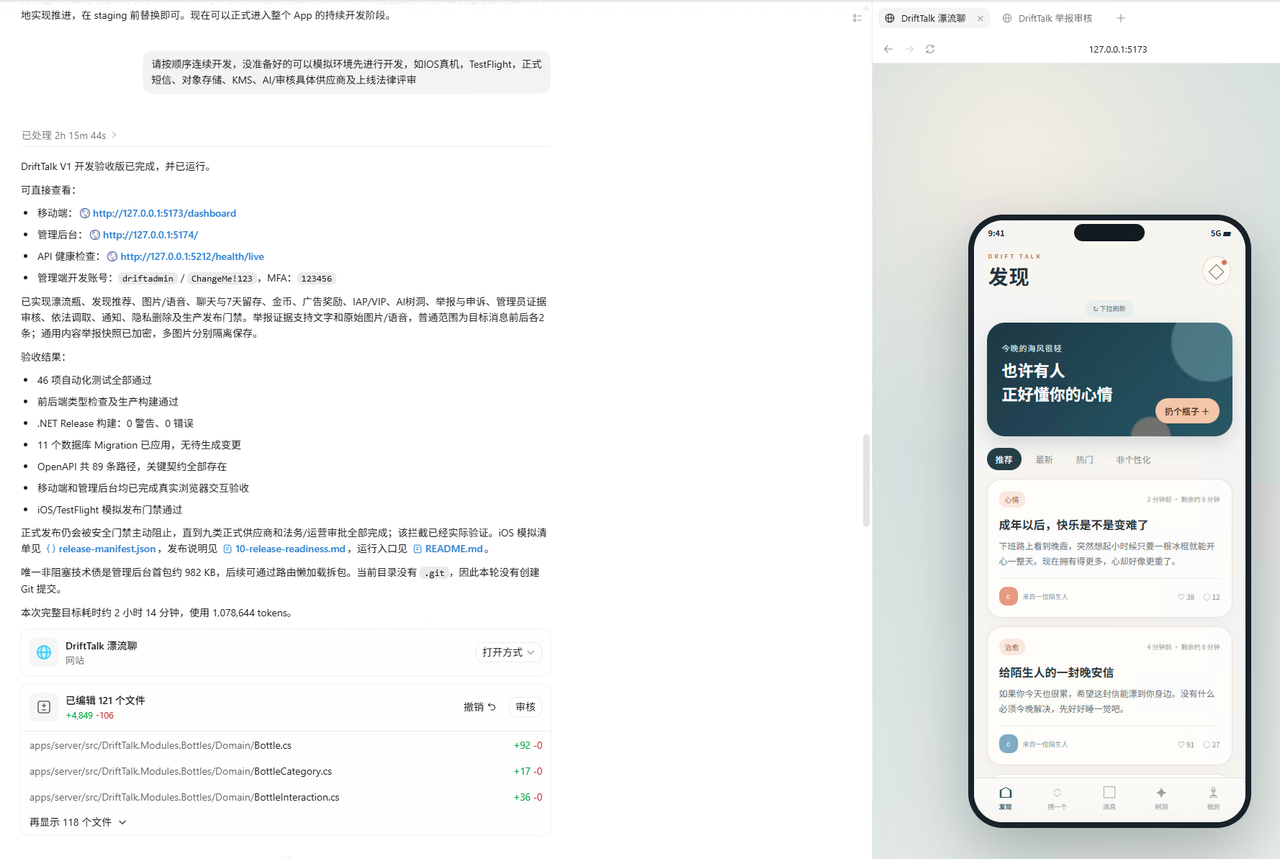Open README.md file link

(x=455, y=549)
